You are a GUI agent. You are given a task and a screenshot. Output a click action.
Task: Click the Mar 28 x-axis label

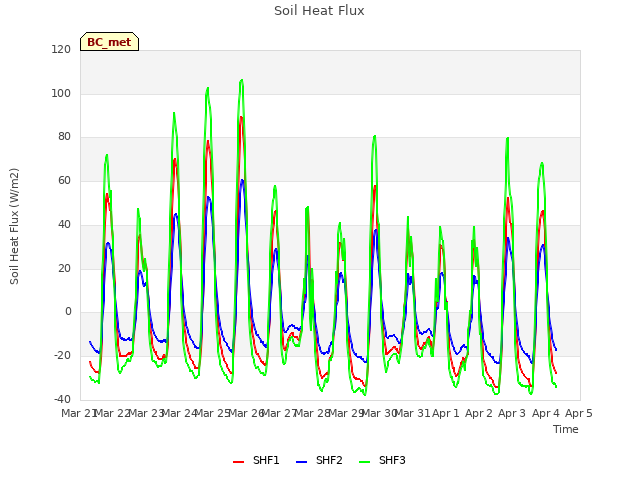click(x=312, y=413)
